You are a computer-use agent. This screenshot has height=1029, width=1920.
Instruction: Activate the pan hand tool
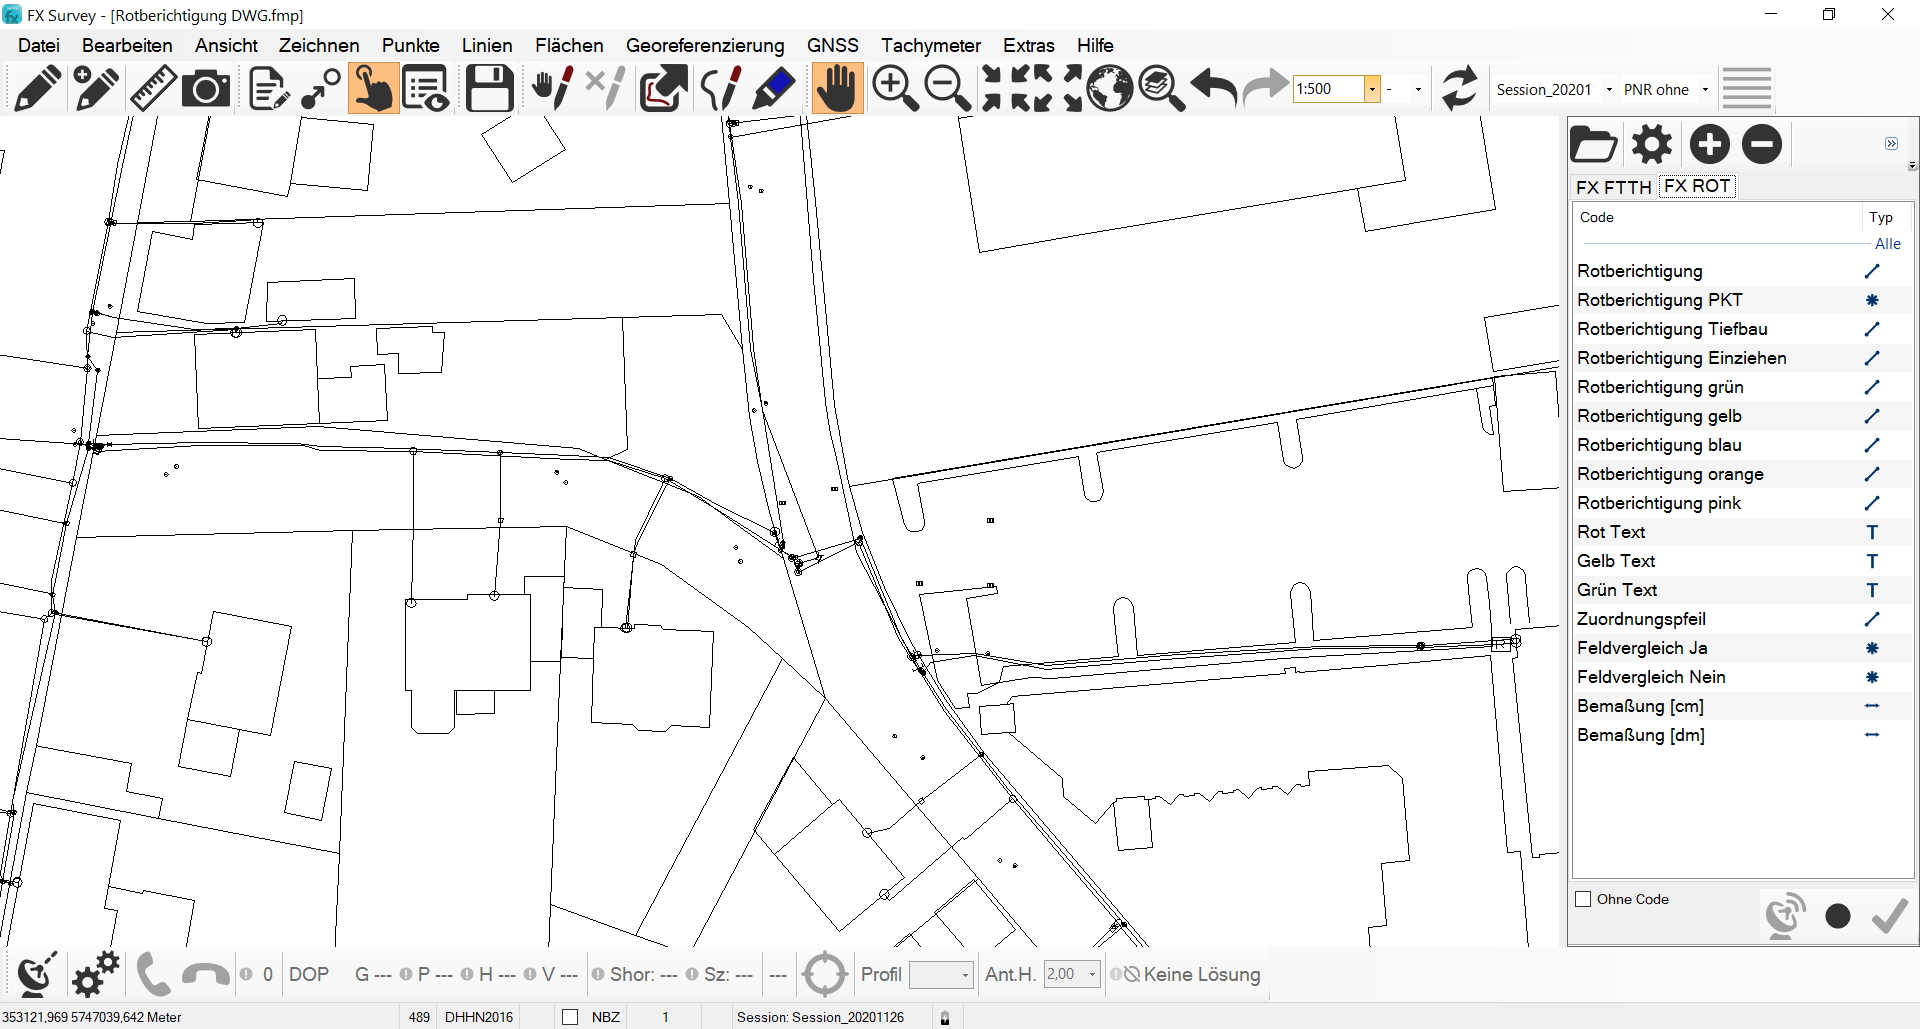pyautogui.click(x=837, y=89)
